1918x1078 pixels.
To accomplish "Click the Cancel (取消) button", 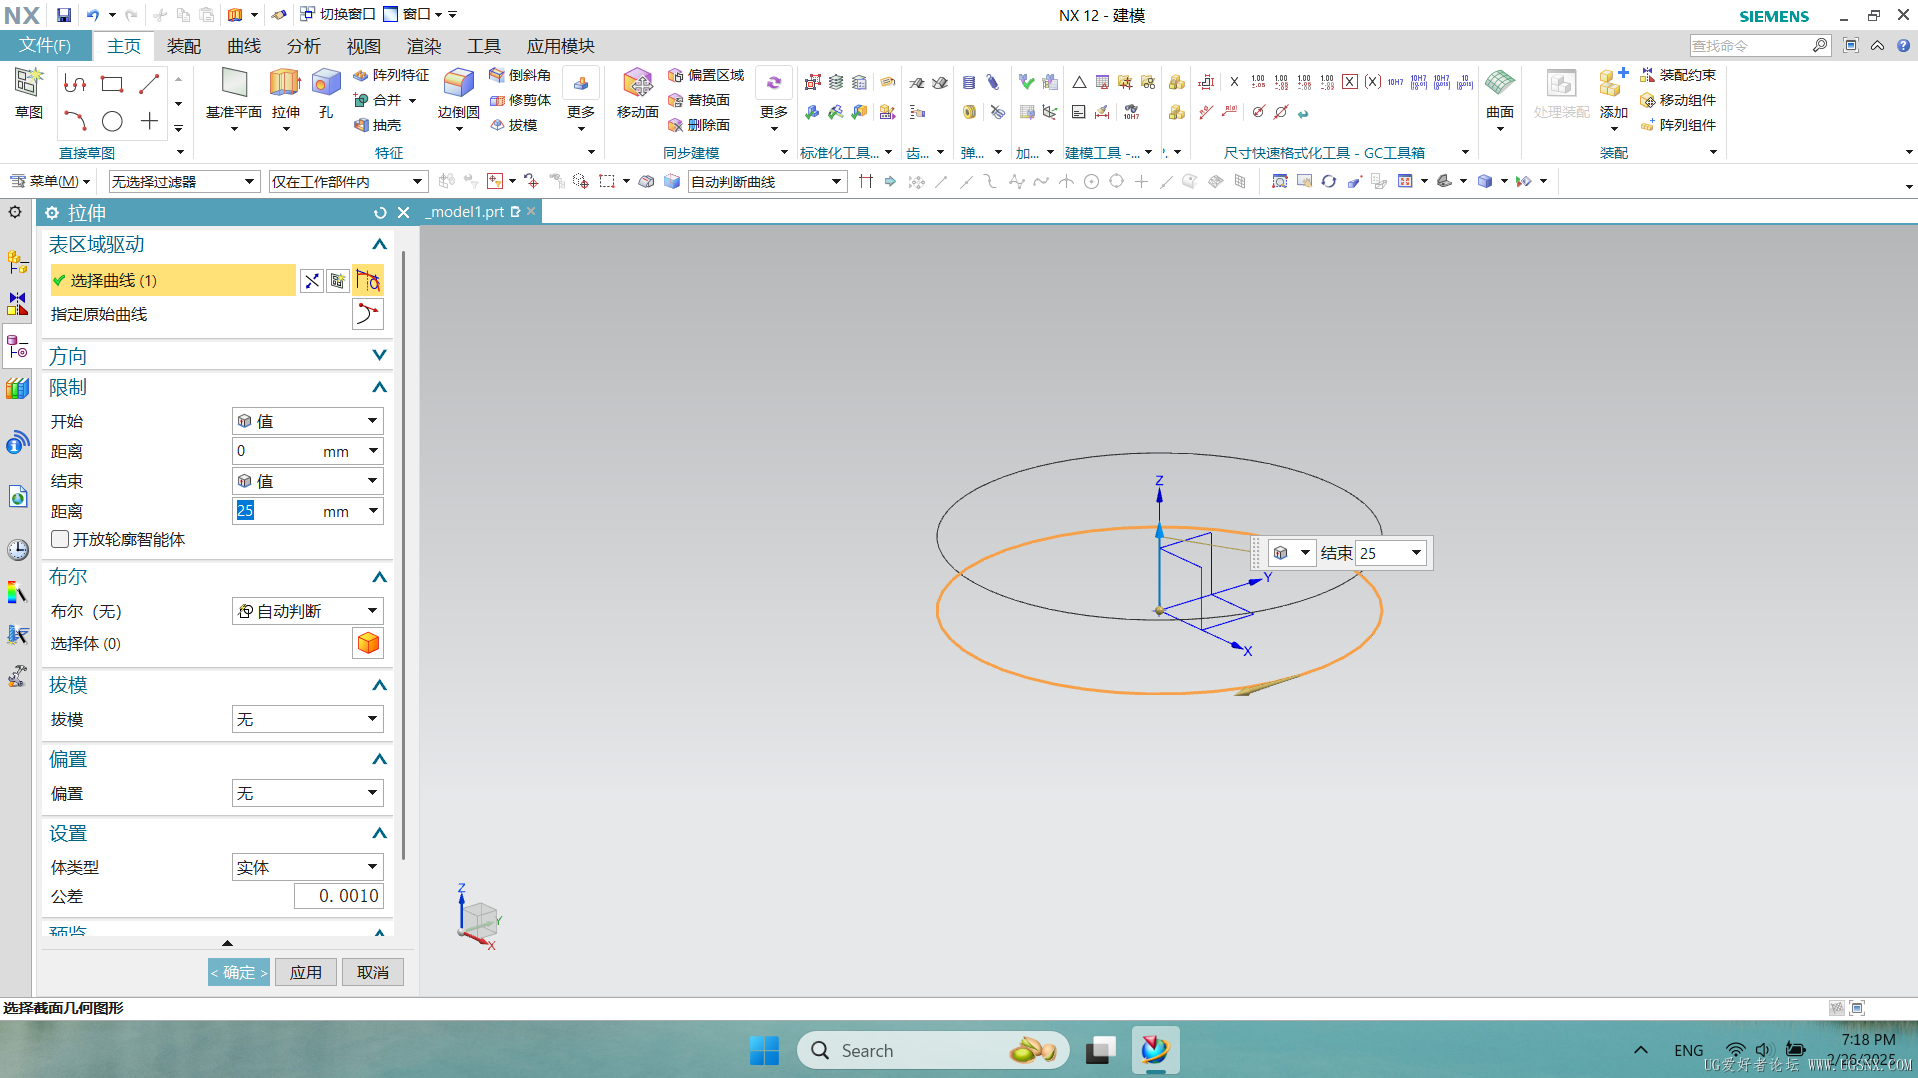I will coord(373,972).
